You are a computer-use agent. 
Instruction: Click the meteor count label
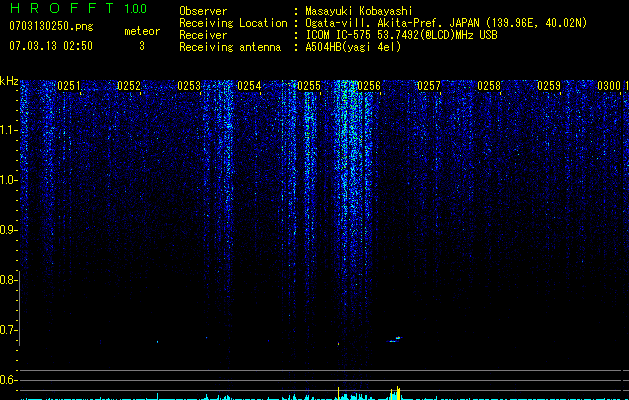tap(142, 31)
